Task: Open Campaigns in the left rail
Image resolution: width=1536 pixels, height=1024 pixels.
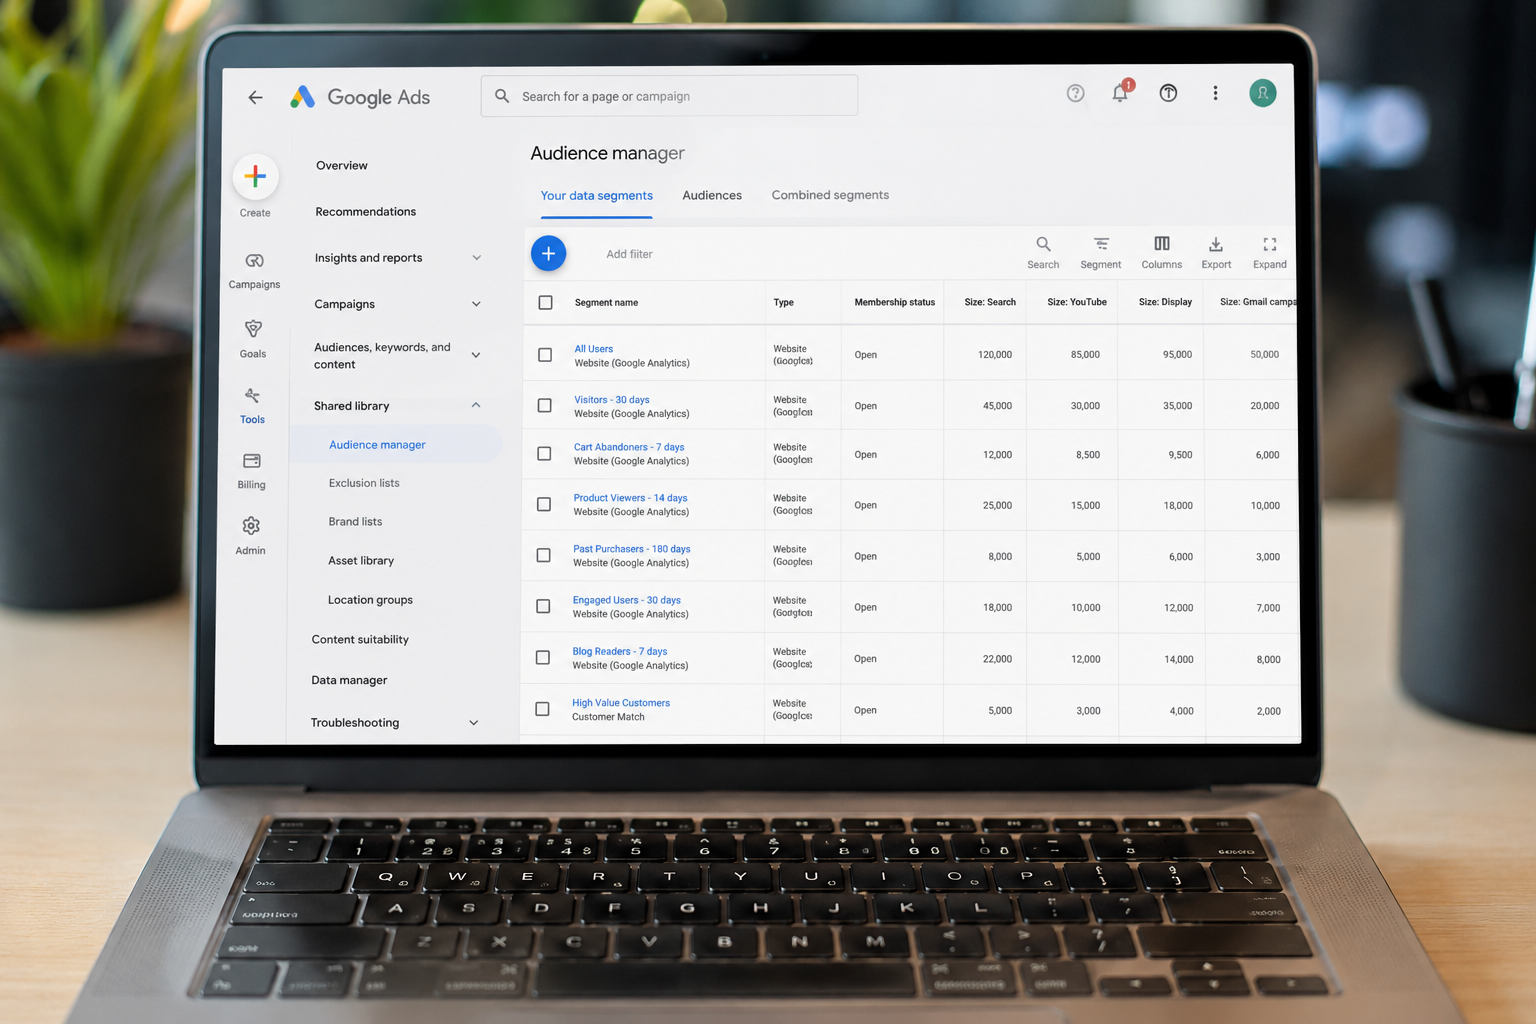Action: click(254, 270)
